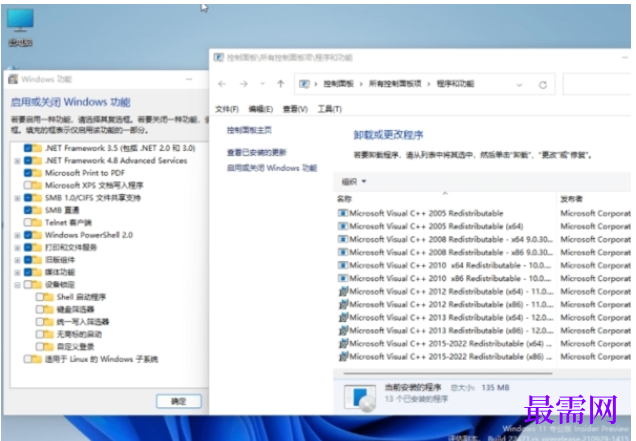
Task: Open the File (F) menu
Action: (x=227, y=109)
